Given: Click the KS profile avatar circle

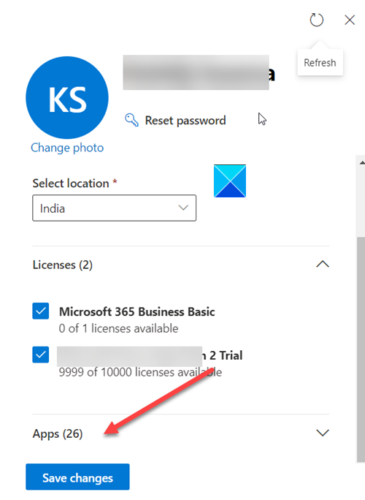Looking at the screenshot, I should [67, 98].
